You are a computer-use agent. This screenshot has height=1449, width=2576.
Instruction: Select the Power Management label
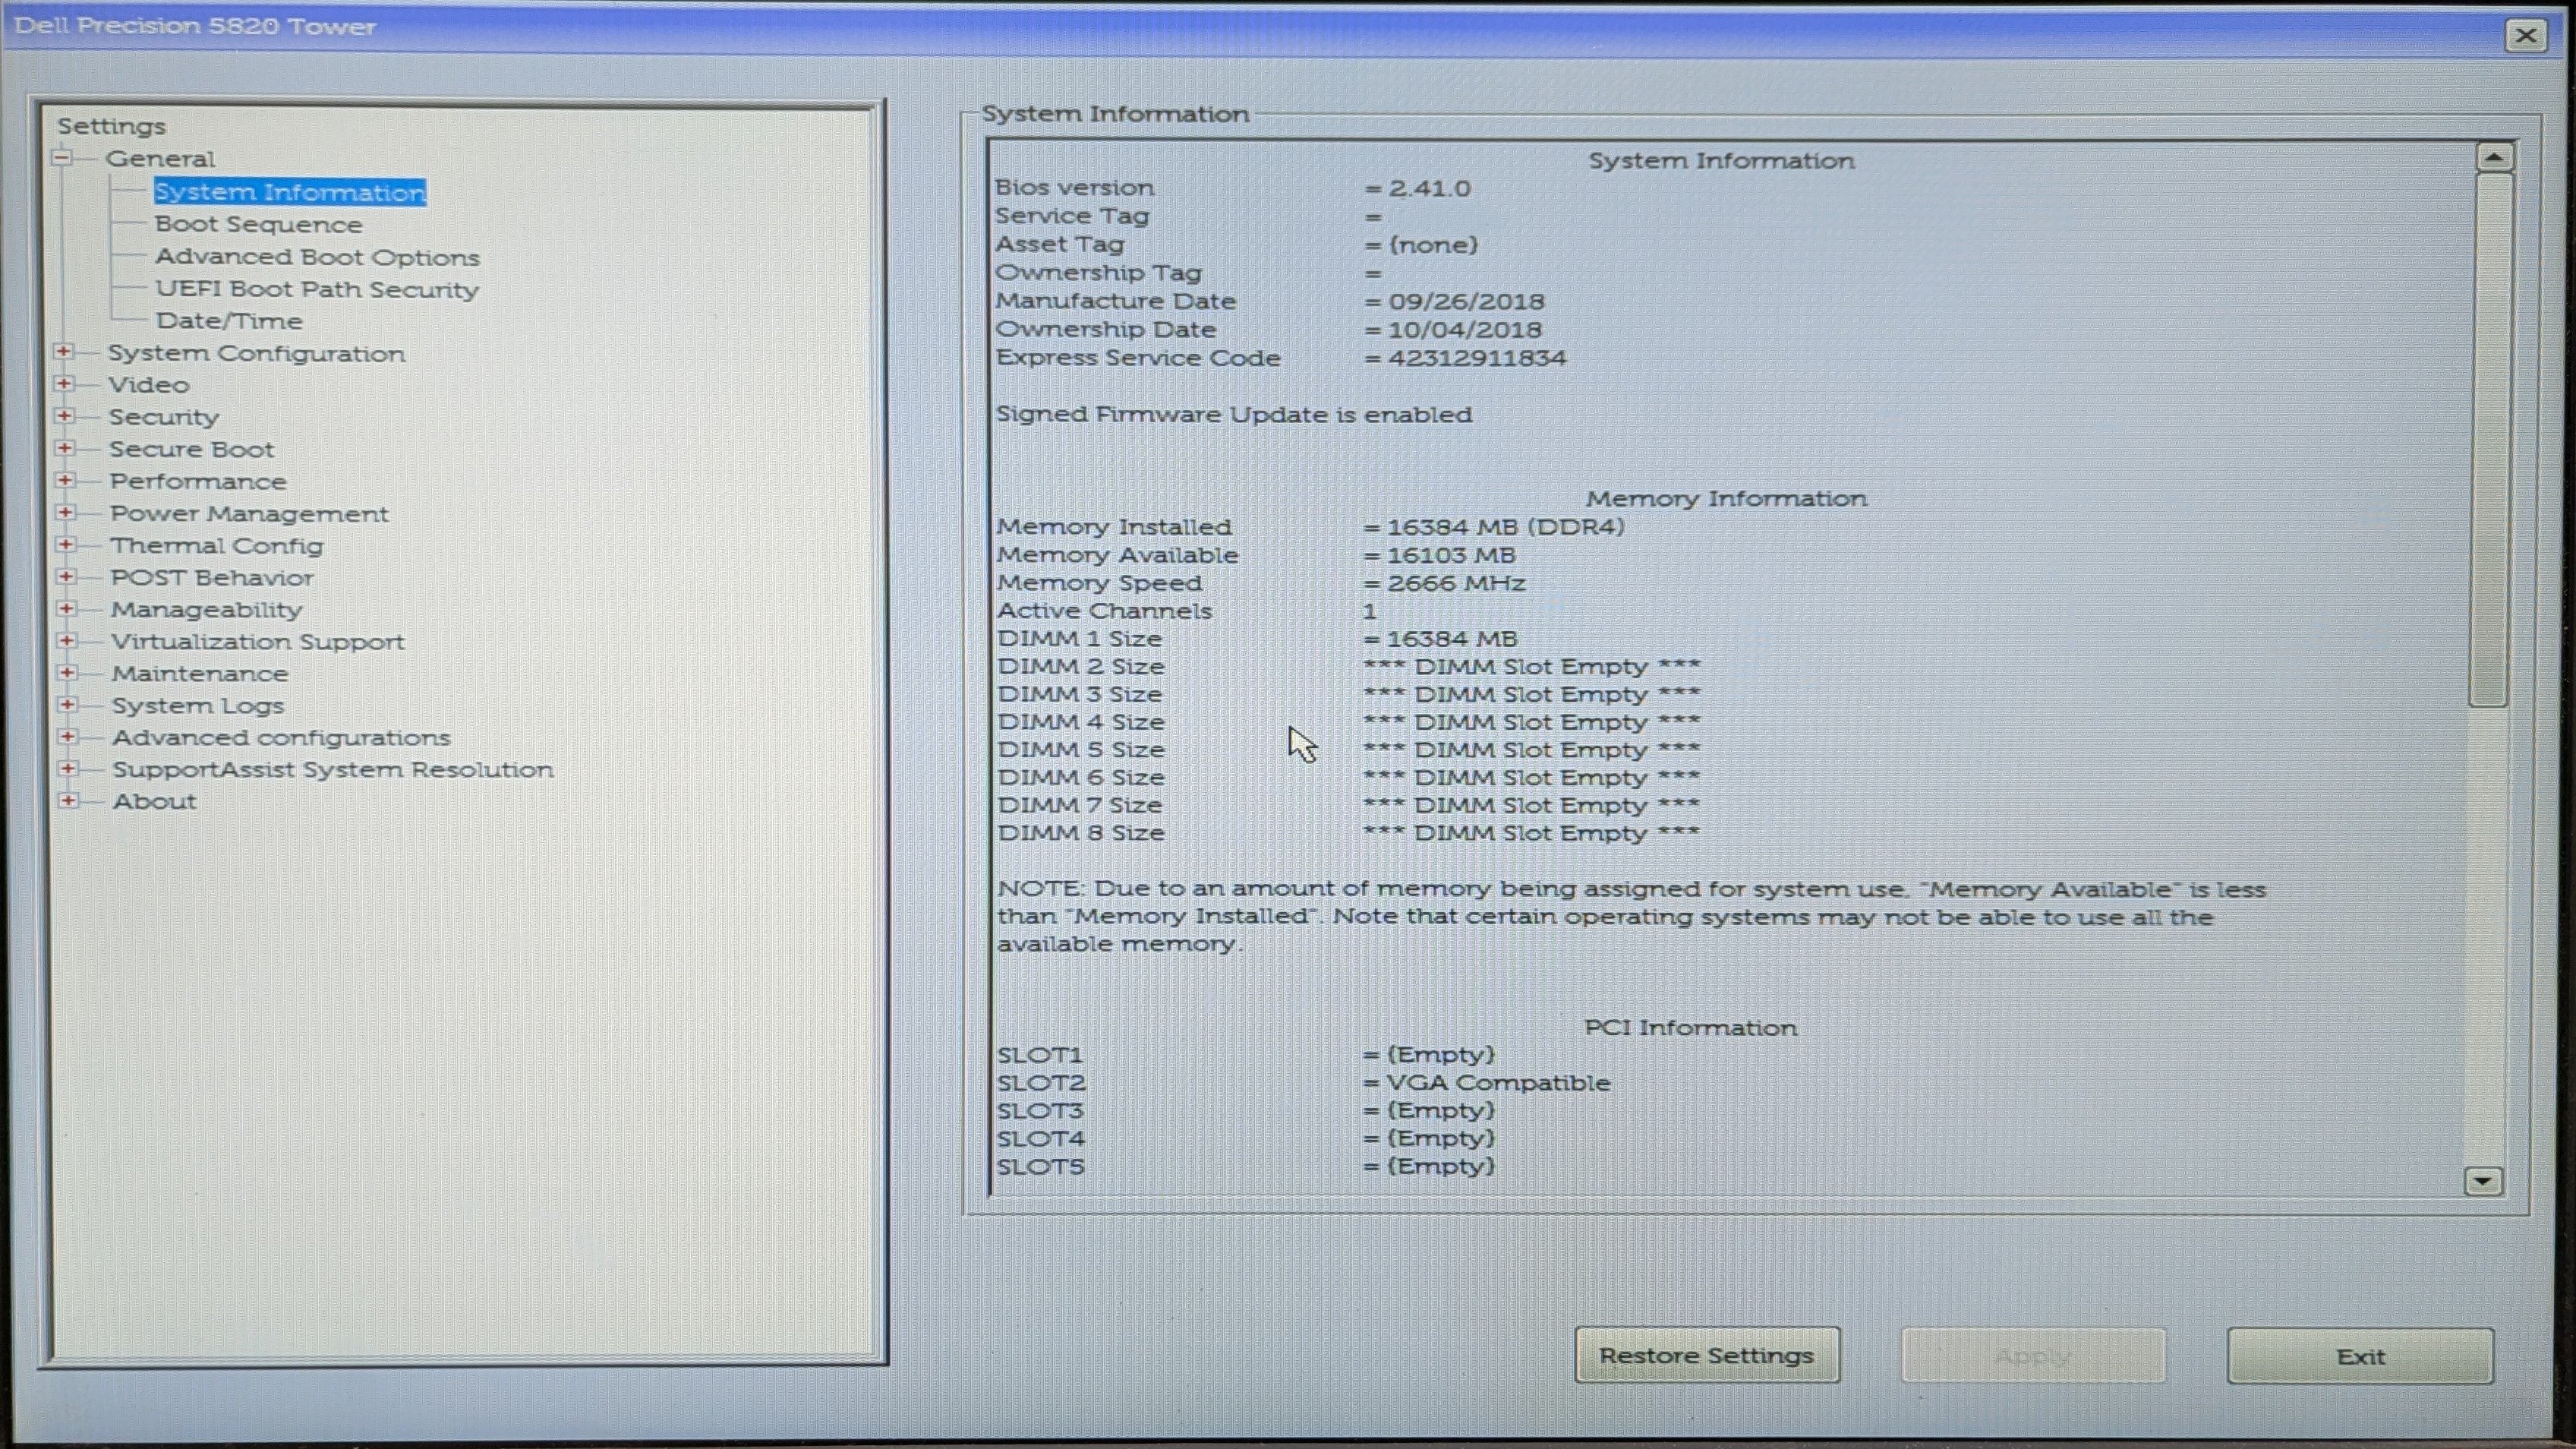coord(249,513)
